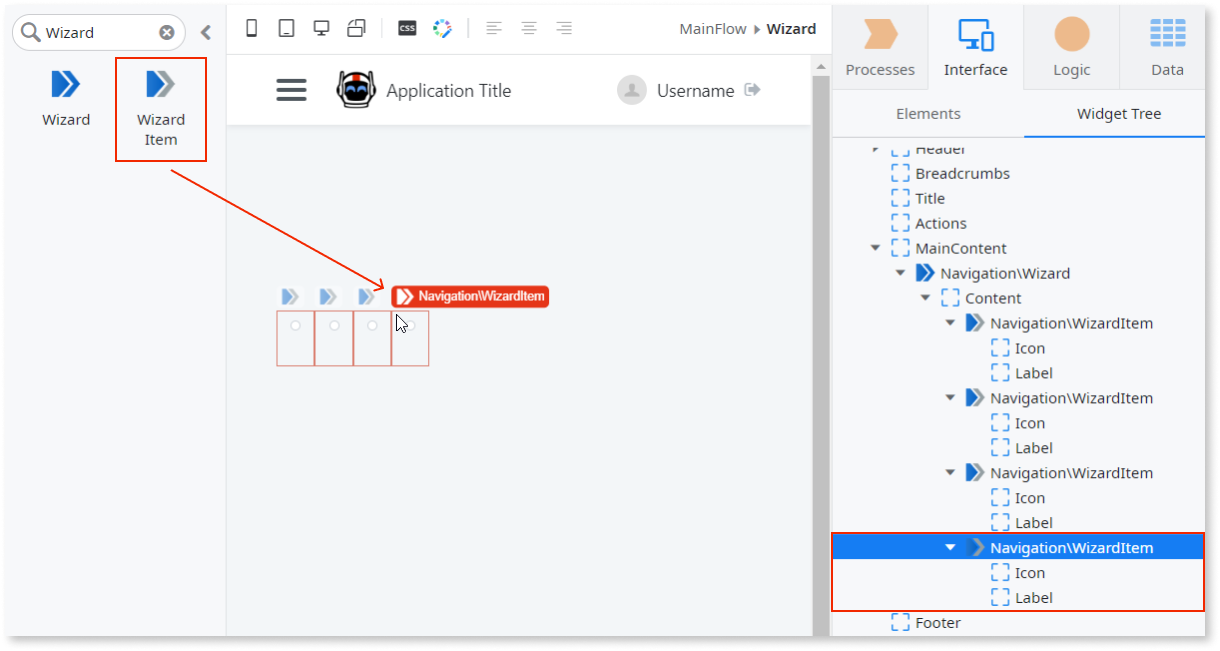Select radio button in first wizard step

coord(295,324)
